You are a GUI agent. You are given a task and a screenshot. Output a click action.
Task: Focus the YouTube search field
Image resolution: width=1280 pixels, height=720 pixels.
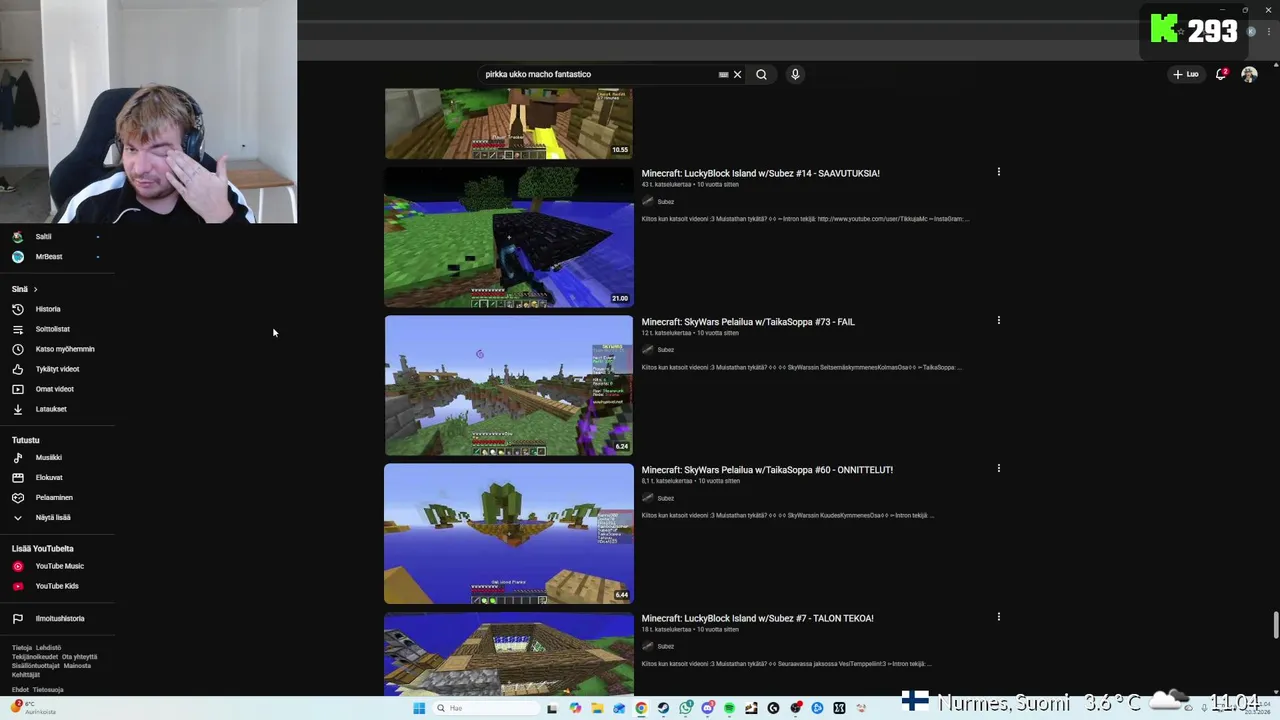tap(598, 74)
